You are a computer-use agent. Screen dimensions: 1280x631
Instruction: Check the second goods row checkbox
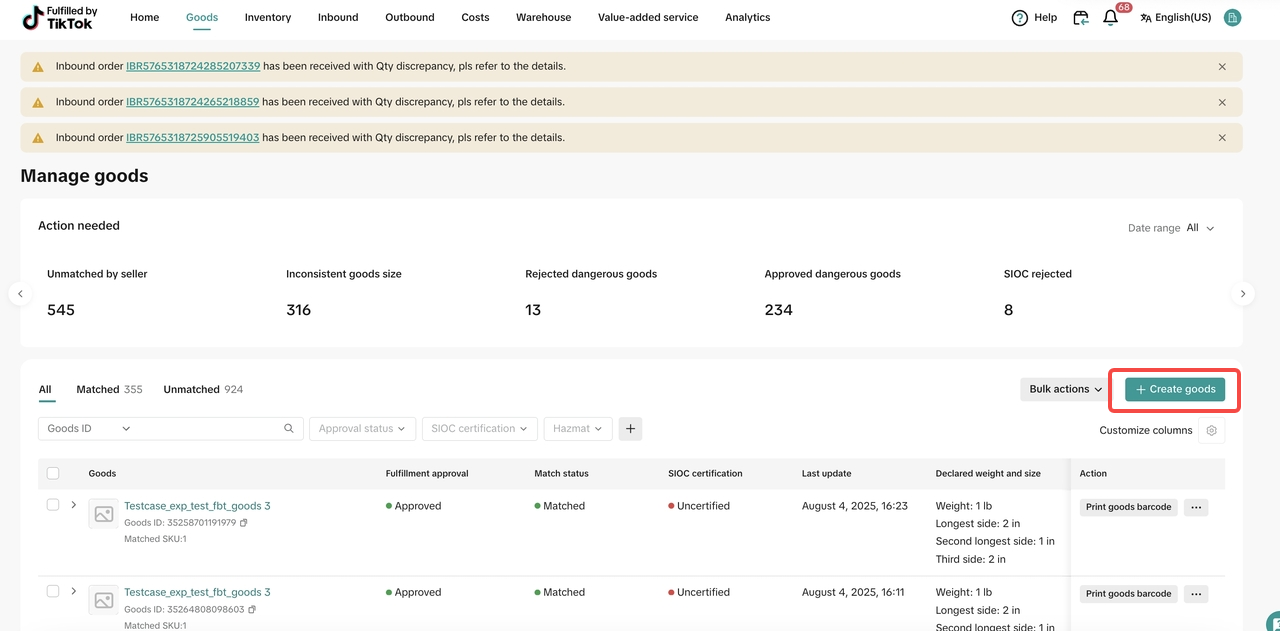53,591
